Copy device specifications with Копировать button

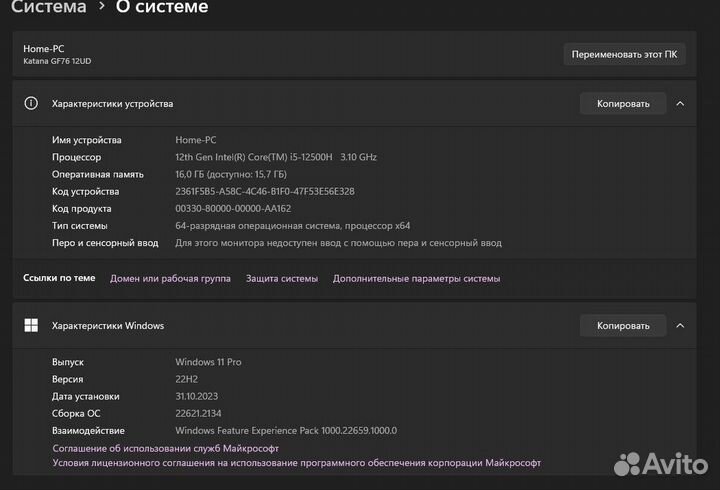[x=623, y=104]
